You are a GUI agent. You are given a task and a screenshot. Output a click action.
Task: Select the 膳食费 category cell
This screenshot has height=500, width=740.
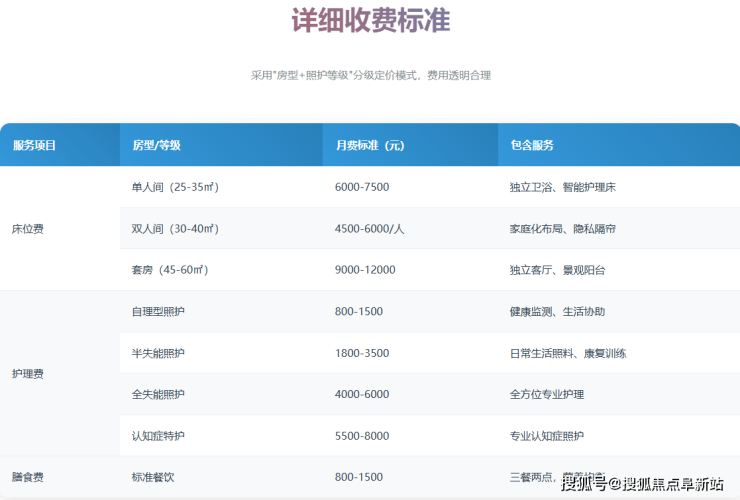pos(28,478)
